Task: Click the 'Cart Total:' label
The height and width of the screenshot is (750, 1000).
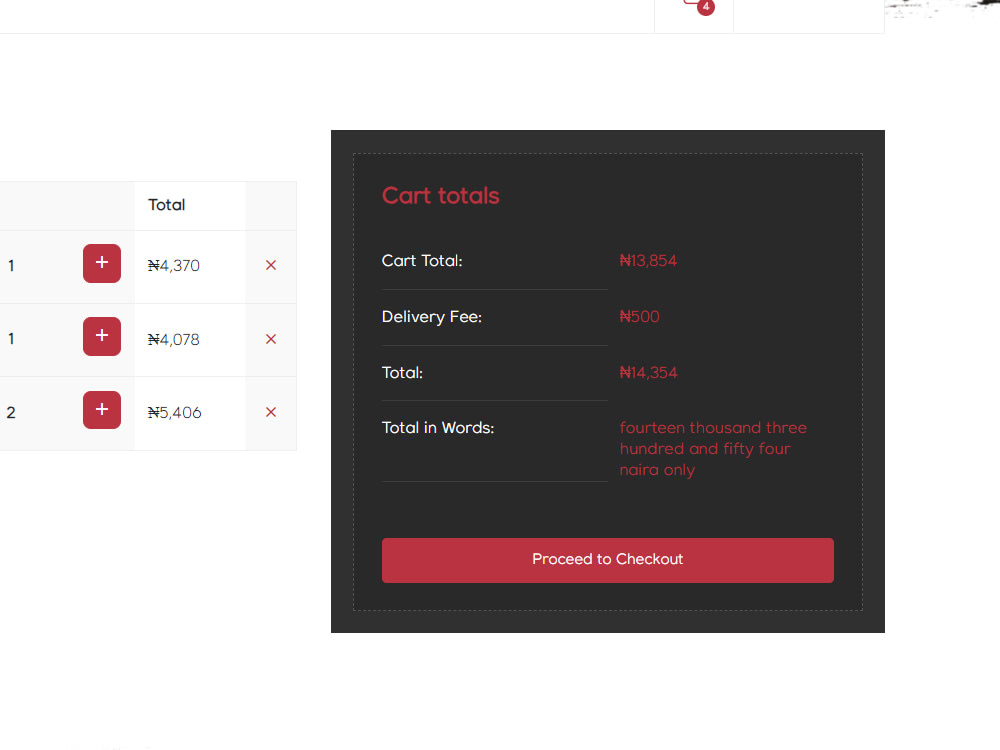Action: (422, 261)
